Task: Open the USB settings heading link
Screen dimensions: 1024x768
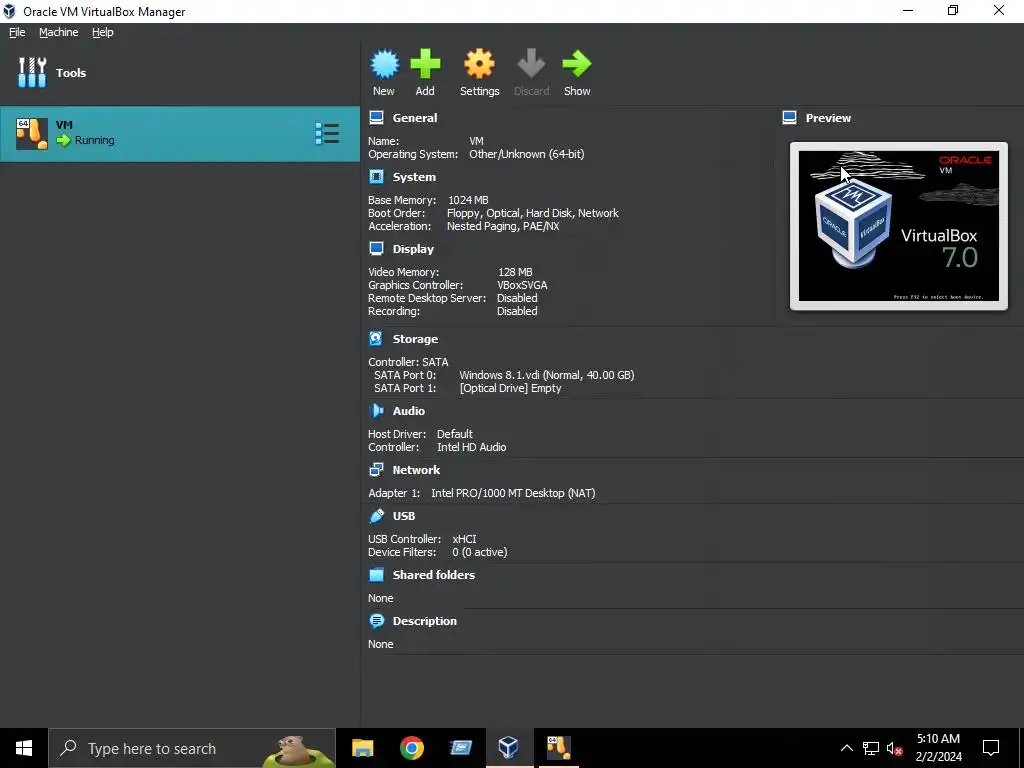Action: [x=404, y=516]
